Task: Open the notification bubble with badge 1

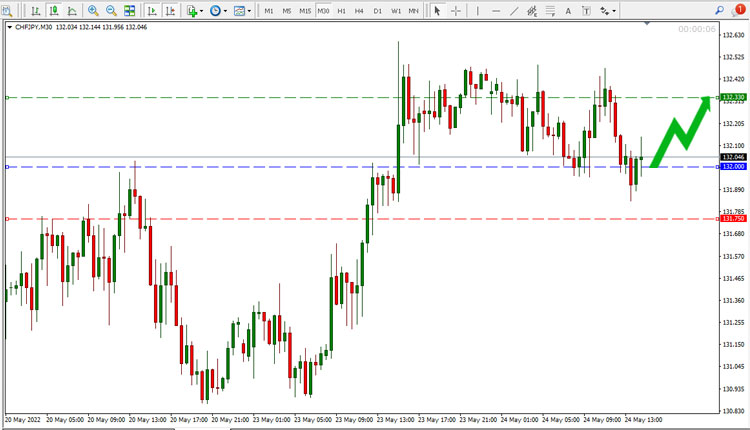Action: (x=739, y=10)
